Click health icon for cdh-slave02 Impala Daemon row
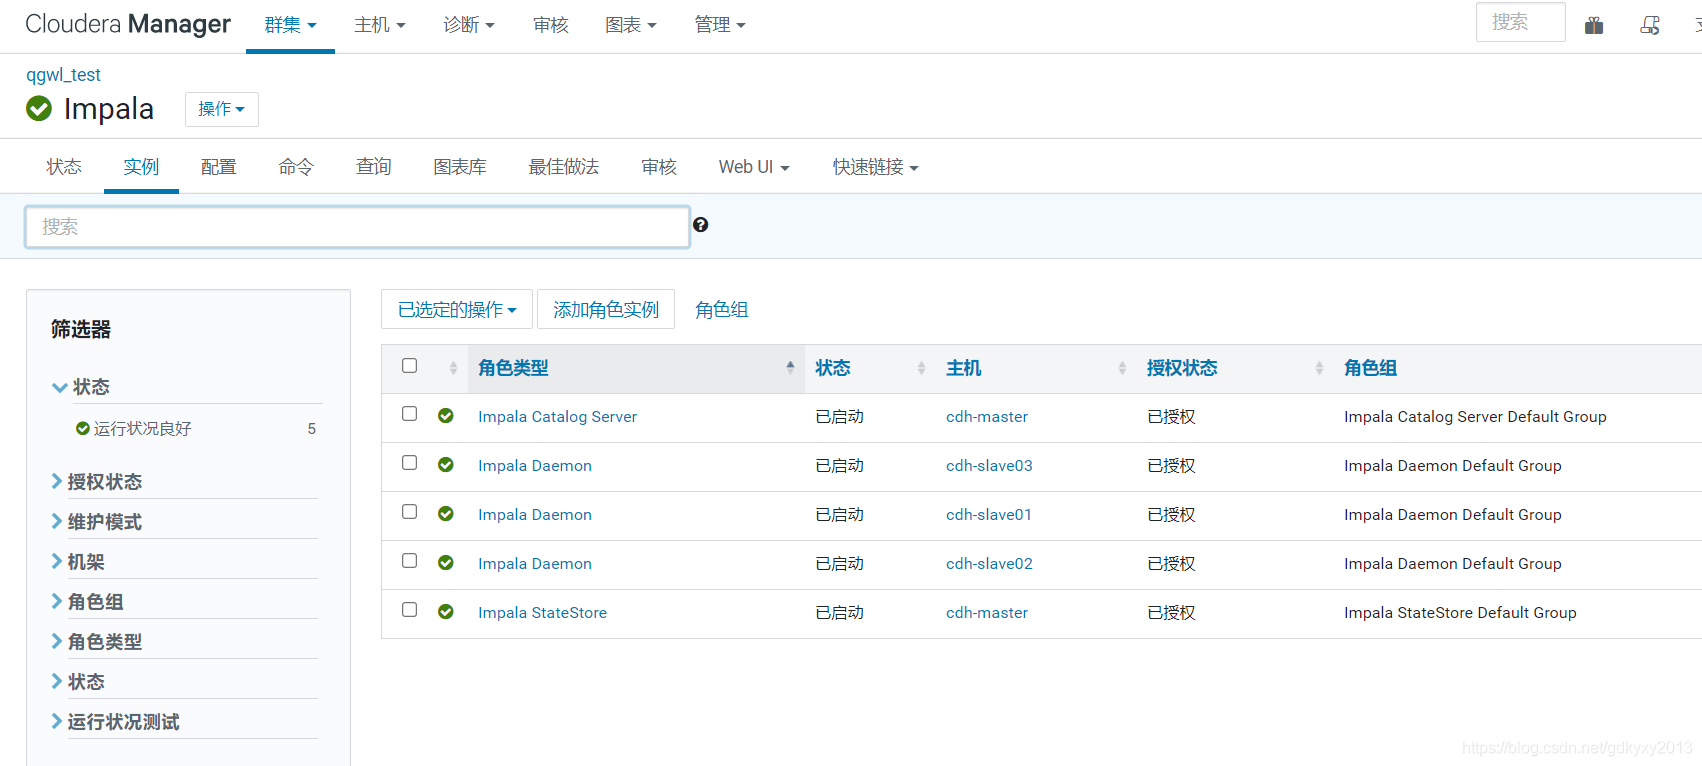 [446, 563]
